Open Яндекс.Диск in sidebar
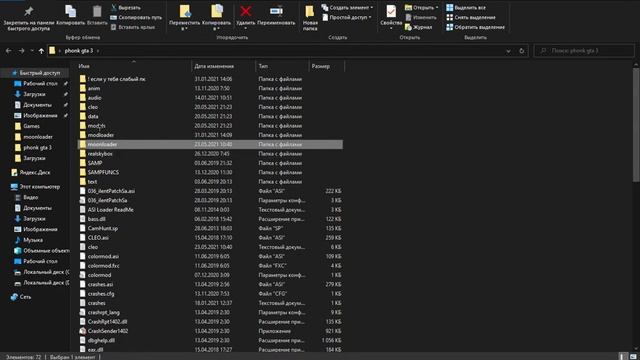Image resolution: width=640 pixels, height=360 pixels. (31, 172)
